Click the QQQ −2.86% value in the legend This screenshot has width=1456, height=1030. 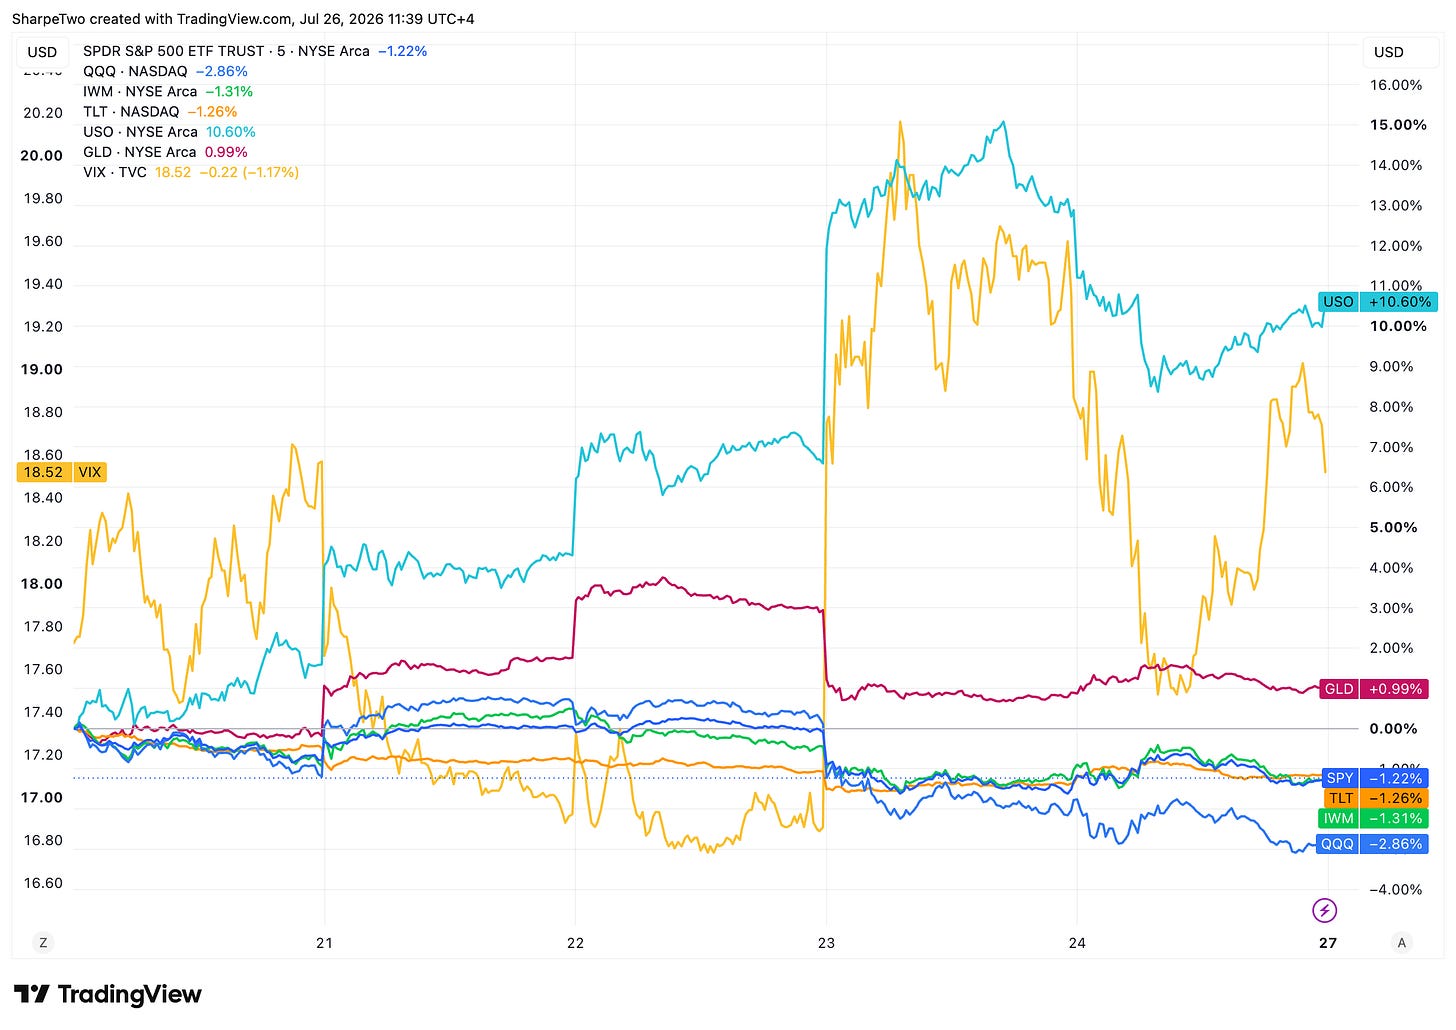coord(222,71)
